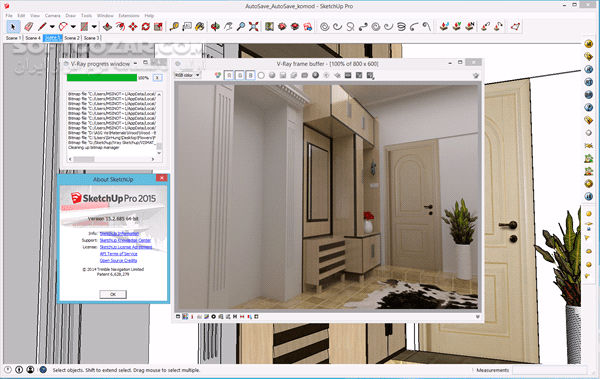
Task: Open SketchUp License Agreement link
Action: 126,247
